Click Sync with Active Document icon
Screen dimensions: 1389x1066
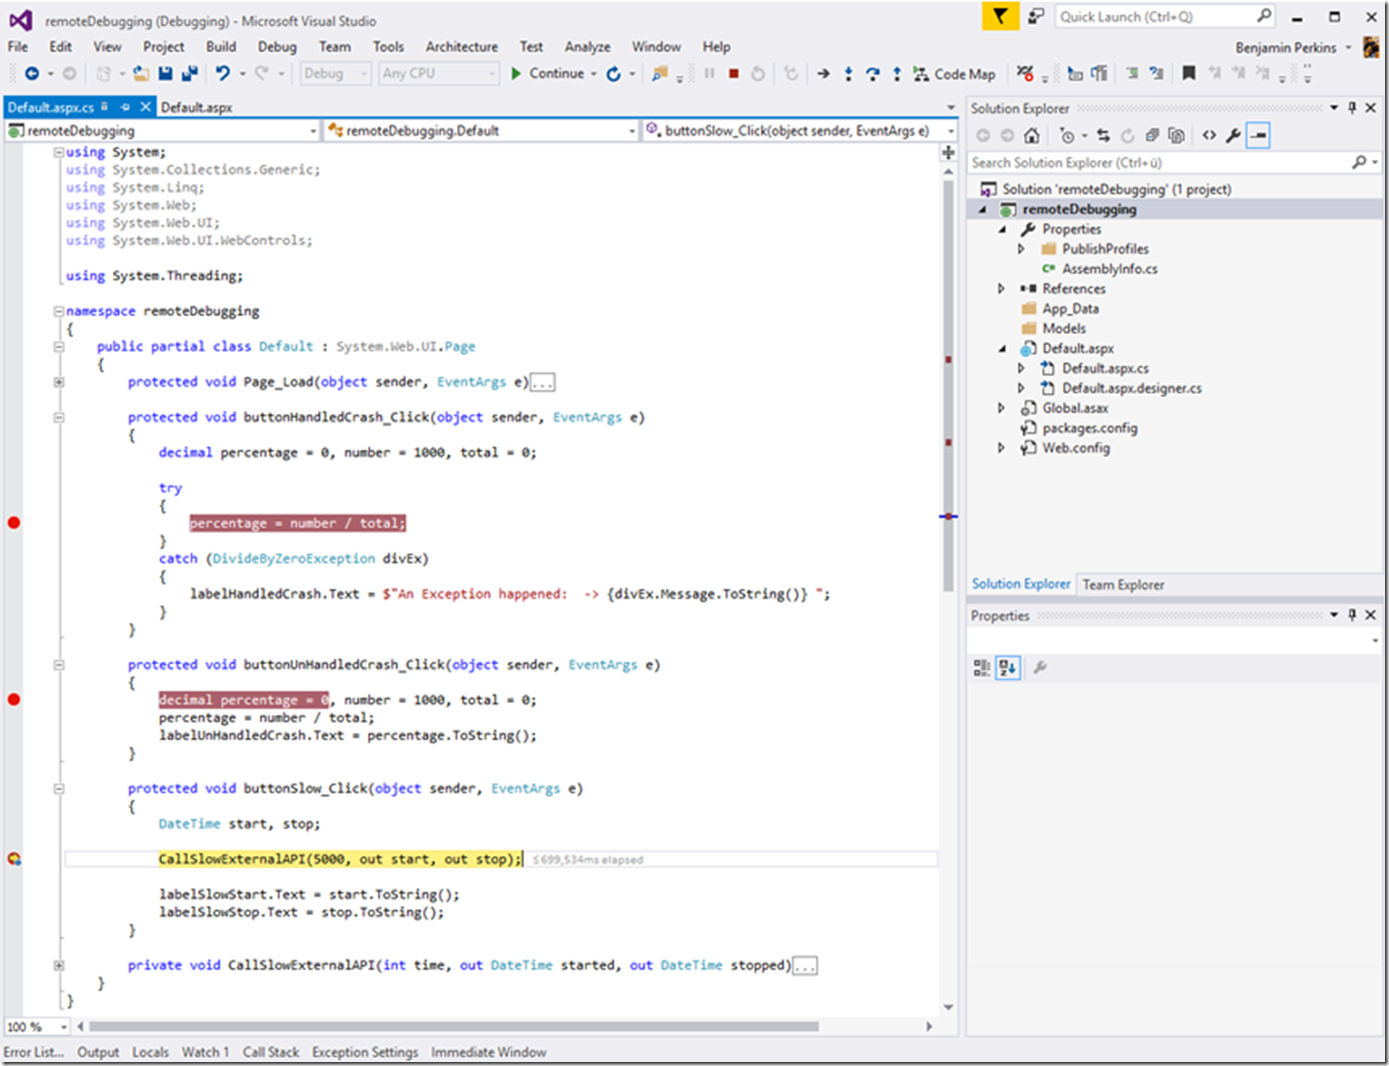[1103, 135]
